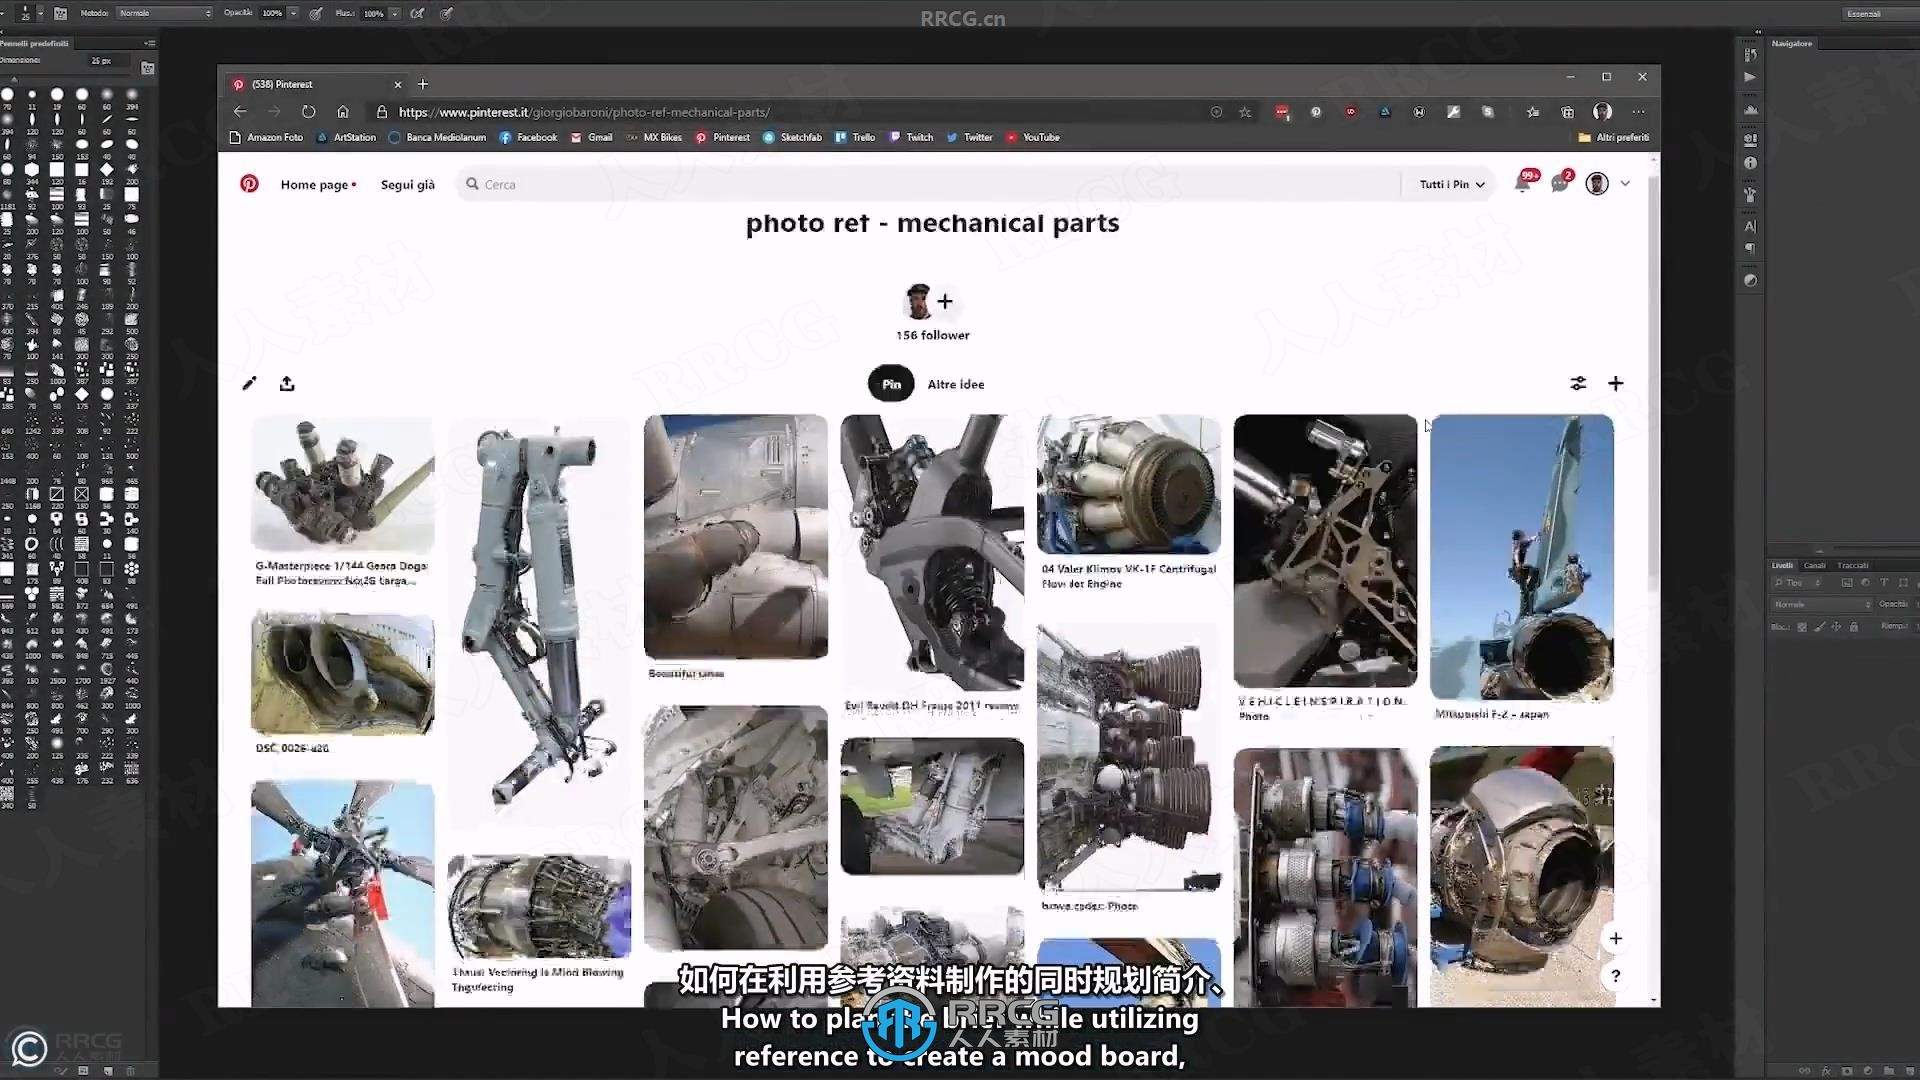This screenshot has width=1920, height=1080.
Task: Open the Mitsubishi F-2 jet pin thumbnail
Action: coord(1522,557)
